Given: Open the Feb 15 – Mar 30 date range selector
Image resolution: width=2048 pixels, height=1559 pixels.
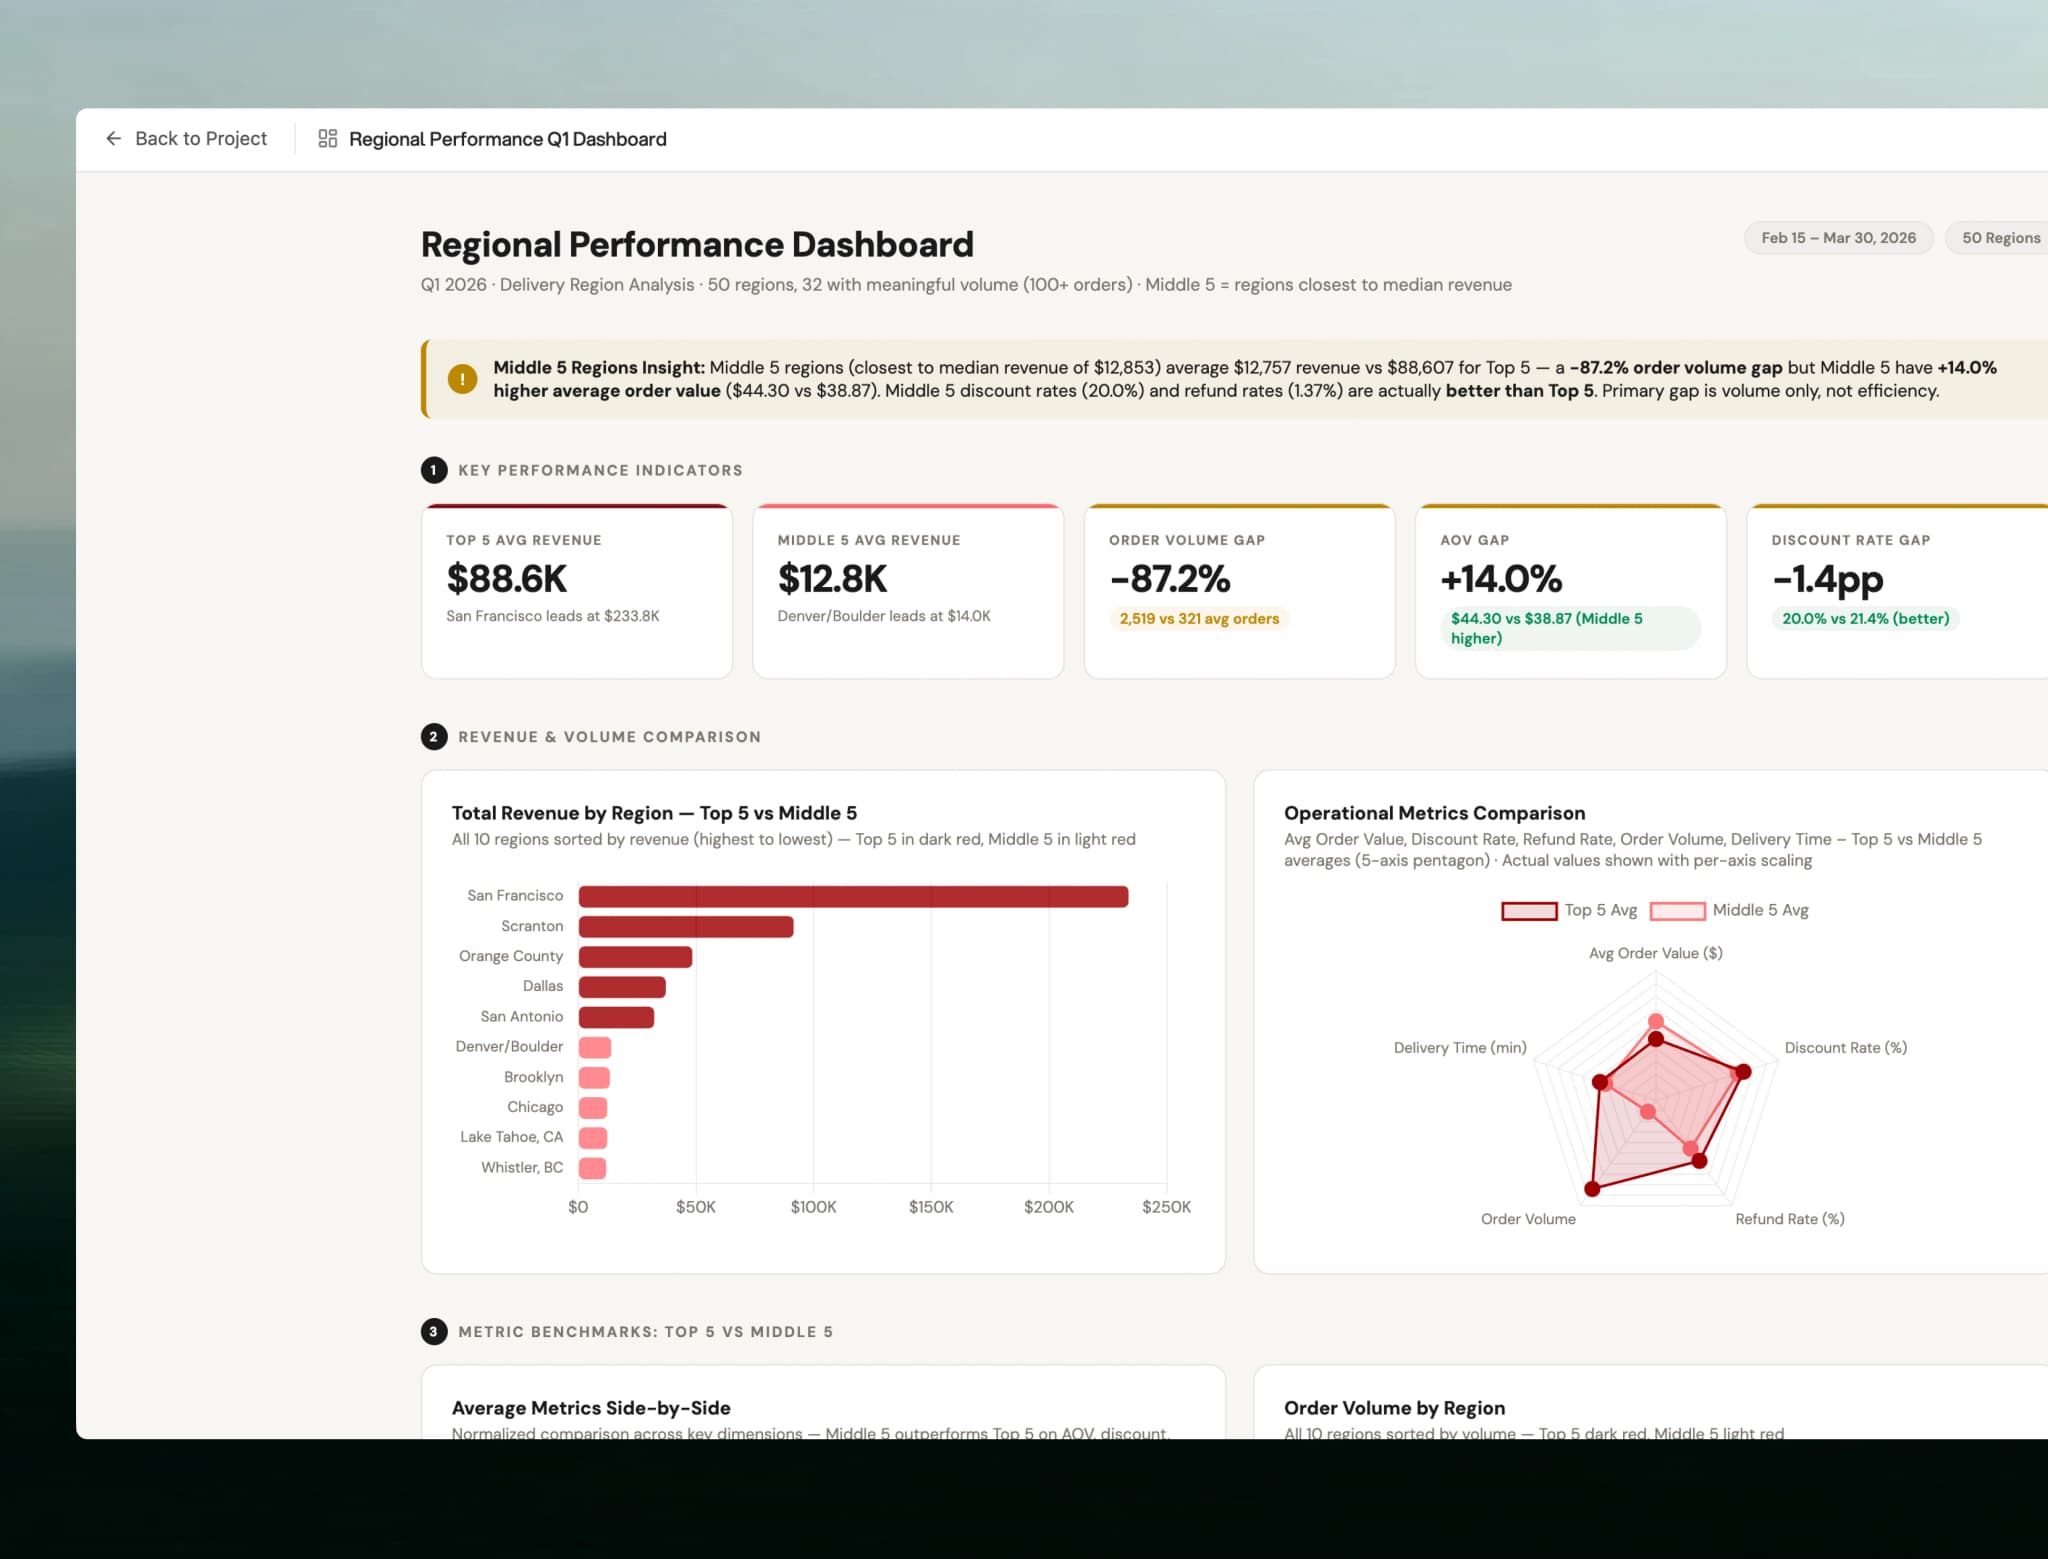Looking at the screenshot, I should coord(1838,238).
